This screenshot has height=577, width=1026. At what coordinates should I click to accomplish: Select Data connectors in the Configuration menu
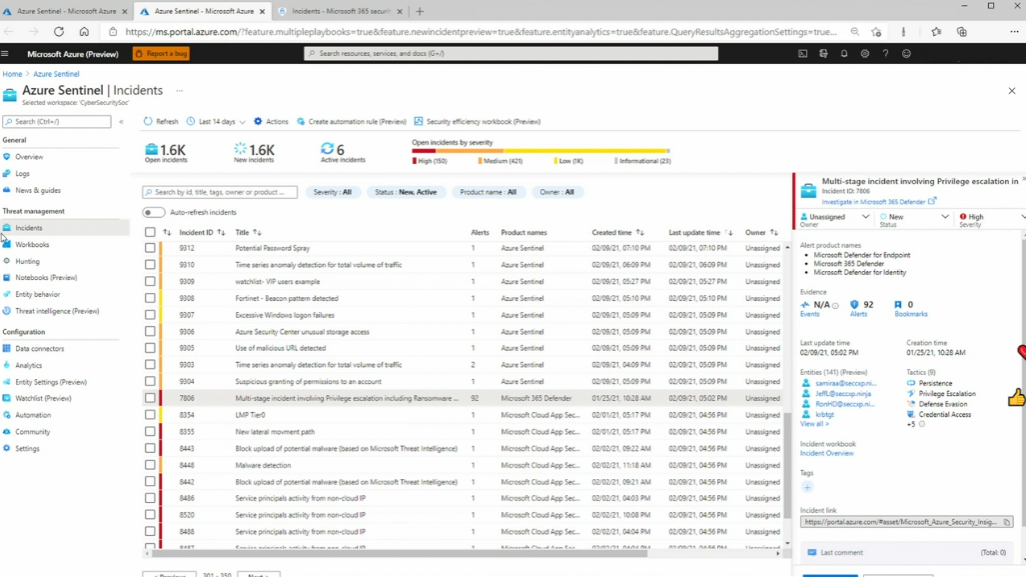coord(39,349)
